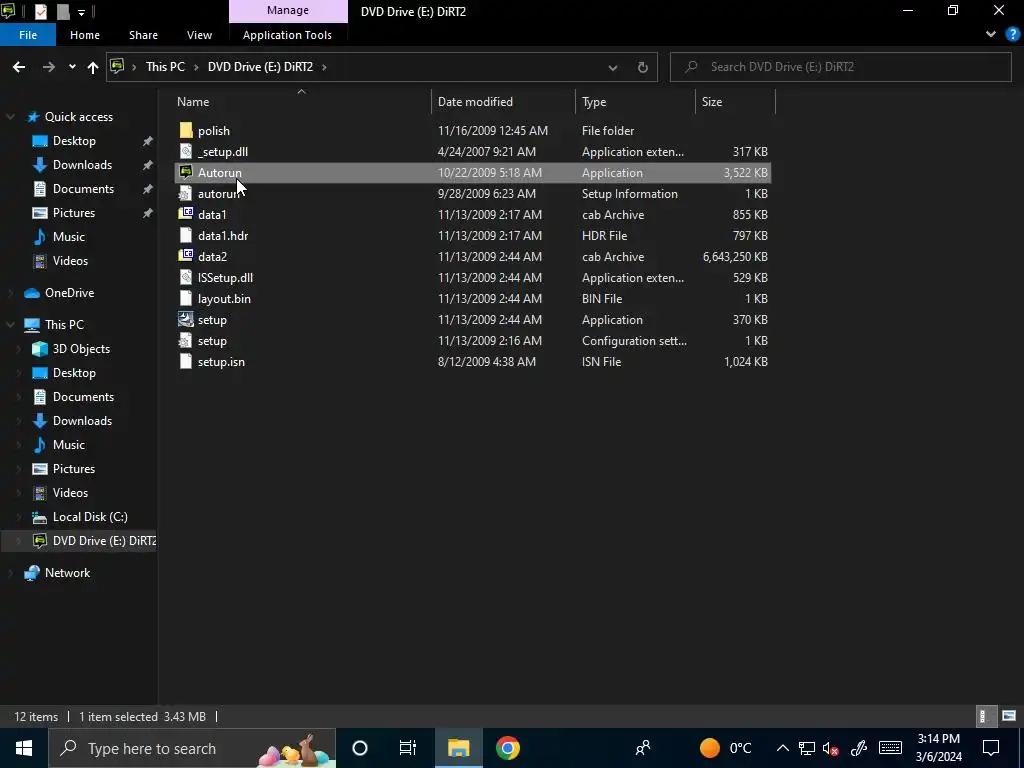Open the Windows Start menu
This screenshot has width=1024, height=768.
(x=24, y=748)
